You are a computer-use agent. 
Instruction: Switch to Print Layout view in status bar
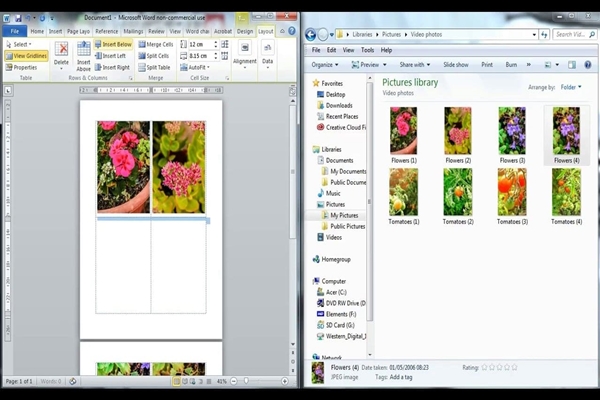(x=177, y=381)
